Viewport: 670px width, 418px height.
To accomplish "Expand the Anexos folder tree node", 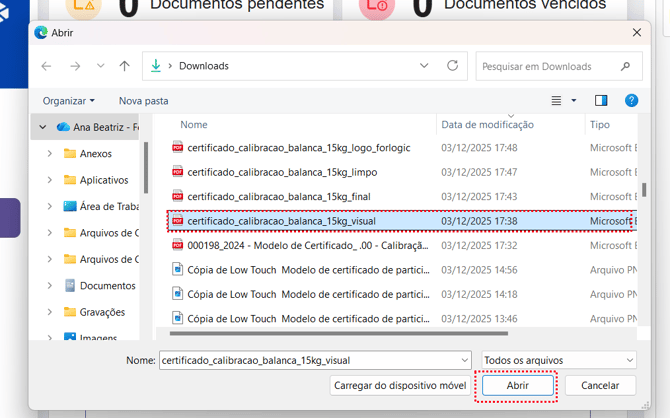I will (x=50, y=154).
